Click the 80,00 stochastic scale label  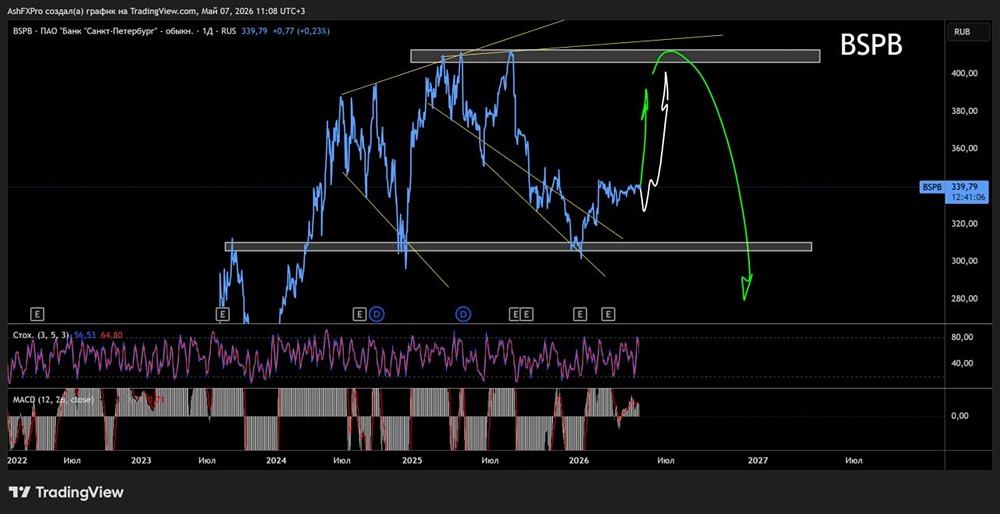964,337
